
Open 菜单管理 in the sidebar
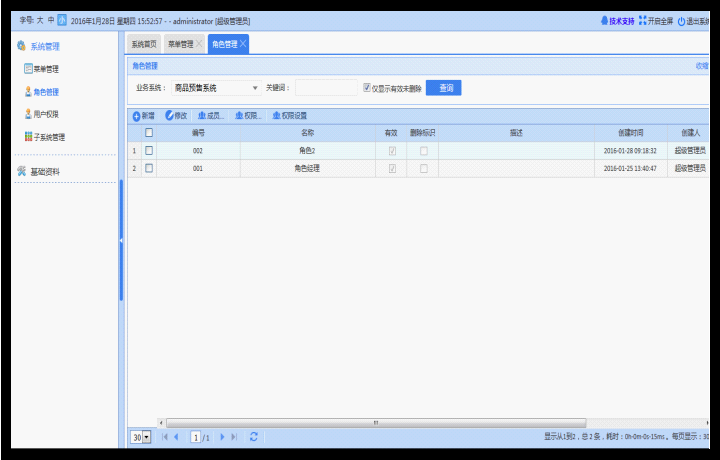46,69
